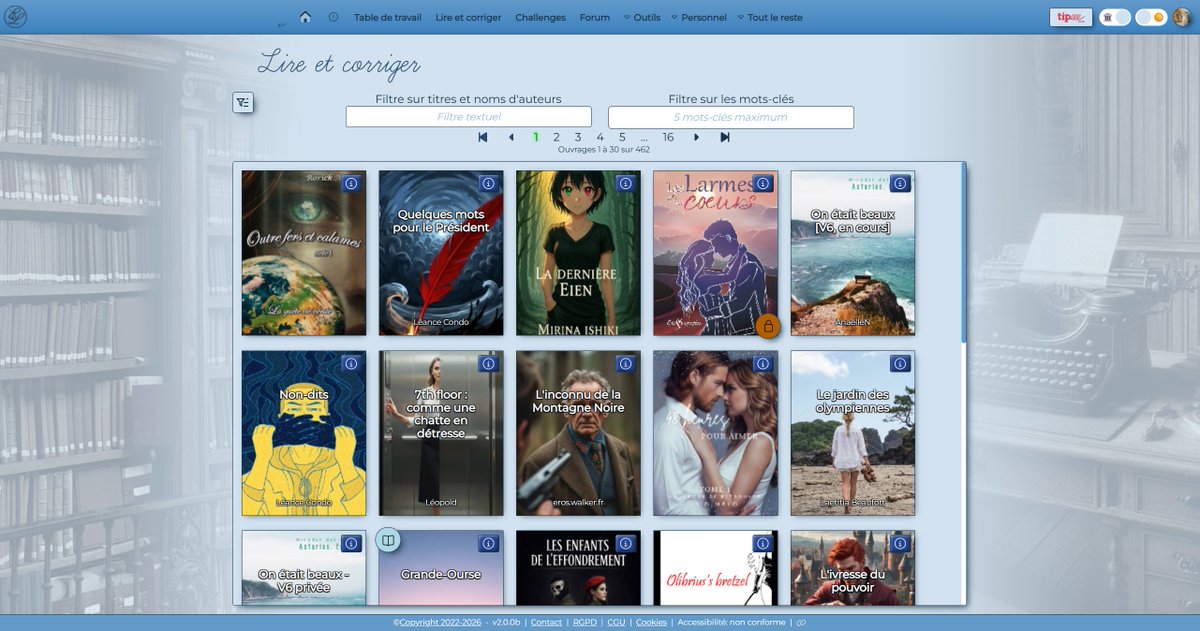The image size is (1200, 631).
Task: Toggle the light/dark theme switch
Action: pos(1151,17)
